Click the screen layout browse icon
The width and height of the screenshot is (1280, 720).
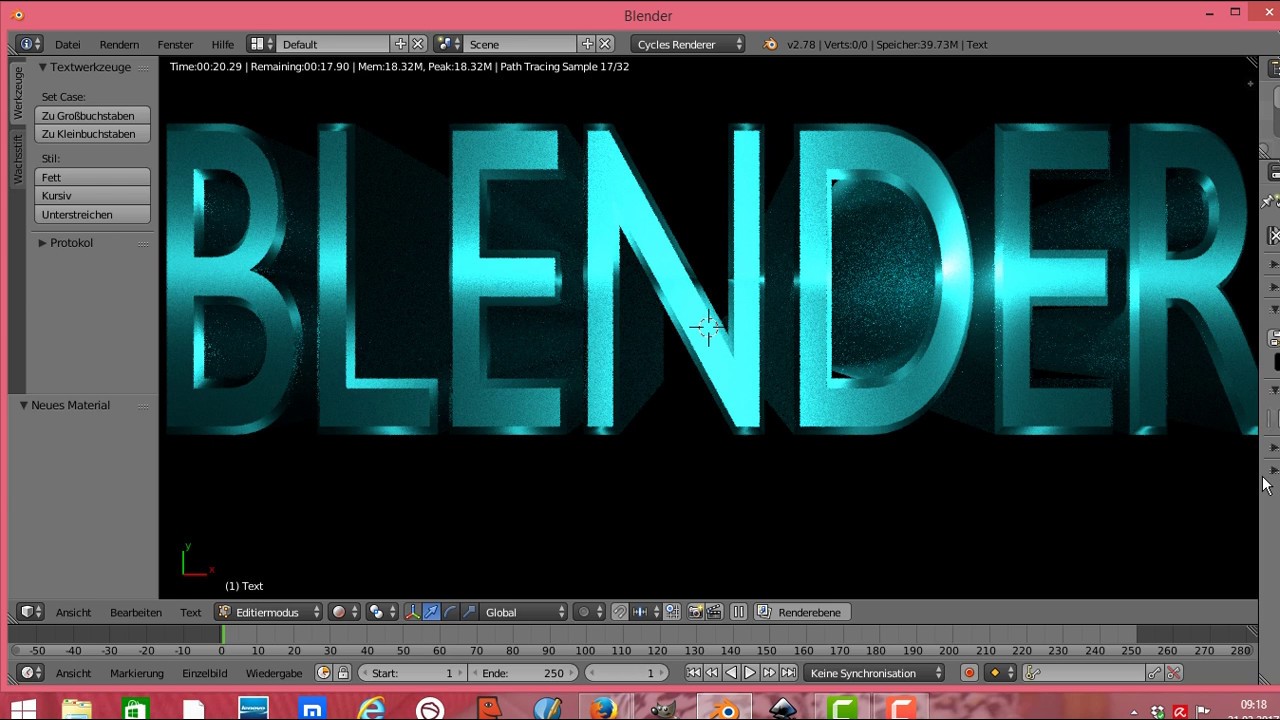click(x=261, y=44)
